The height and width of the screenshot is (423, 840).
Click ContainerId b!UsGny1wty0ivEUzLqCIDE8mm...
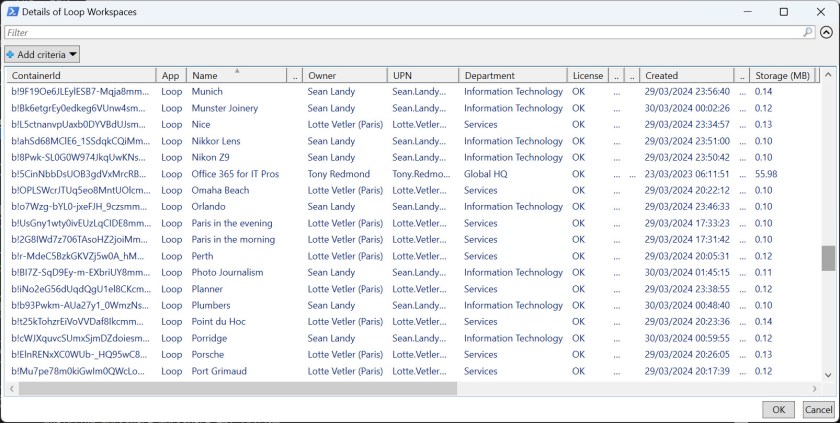pyautogui.click(x=81, y=223)
